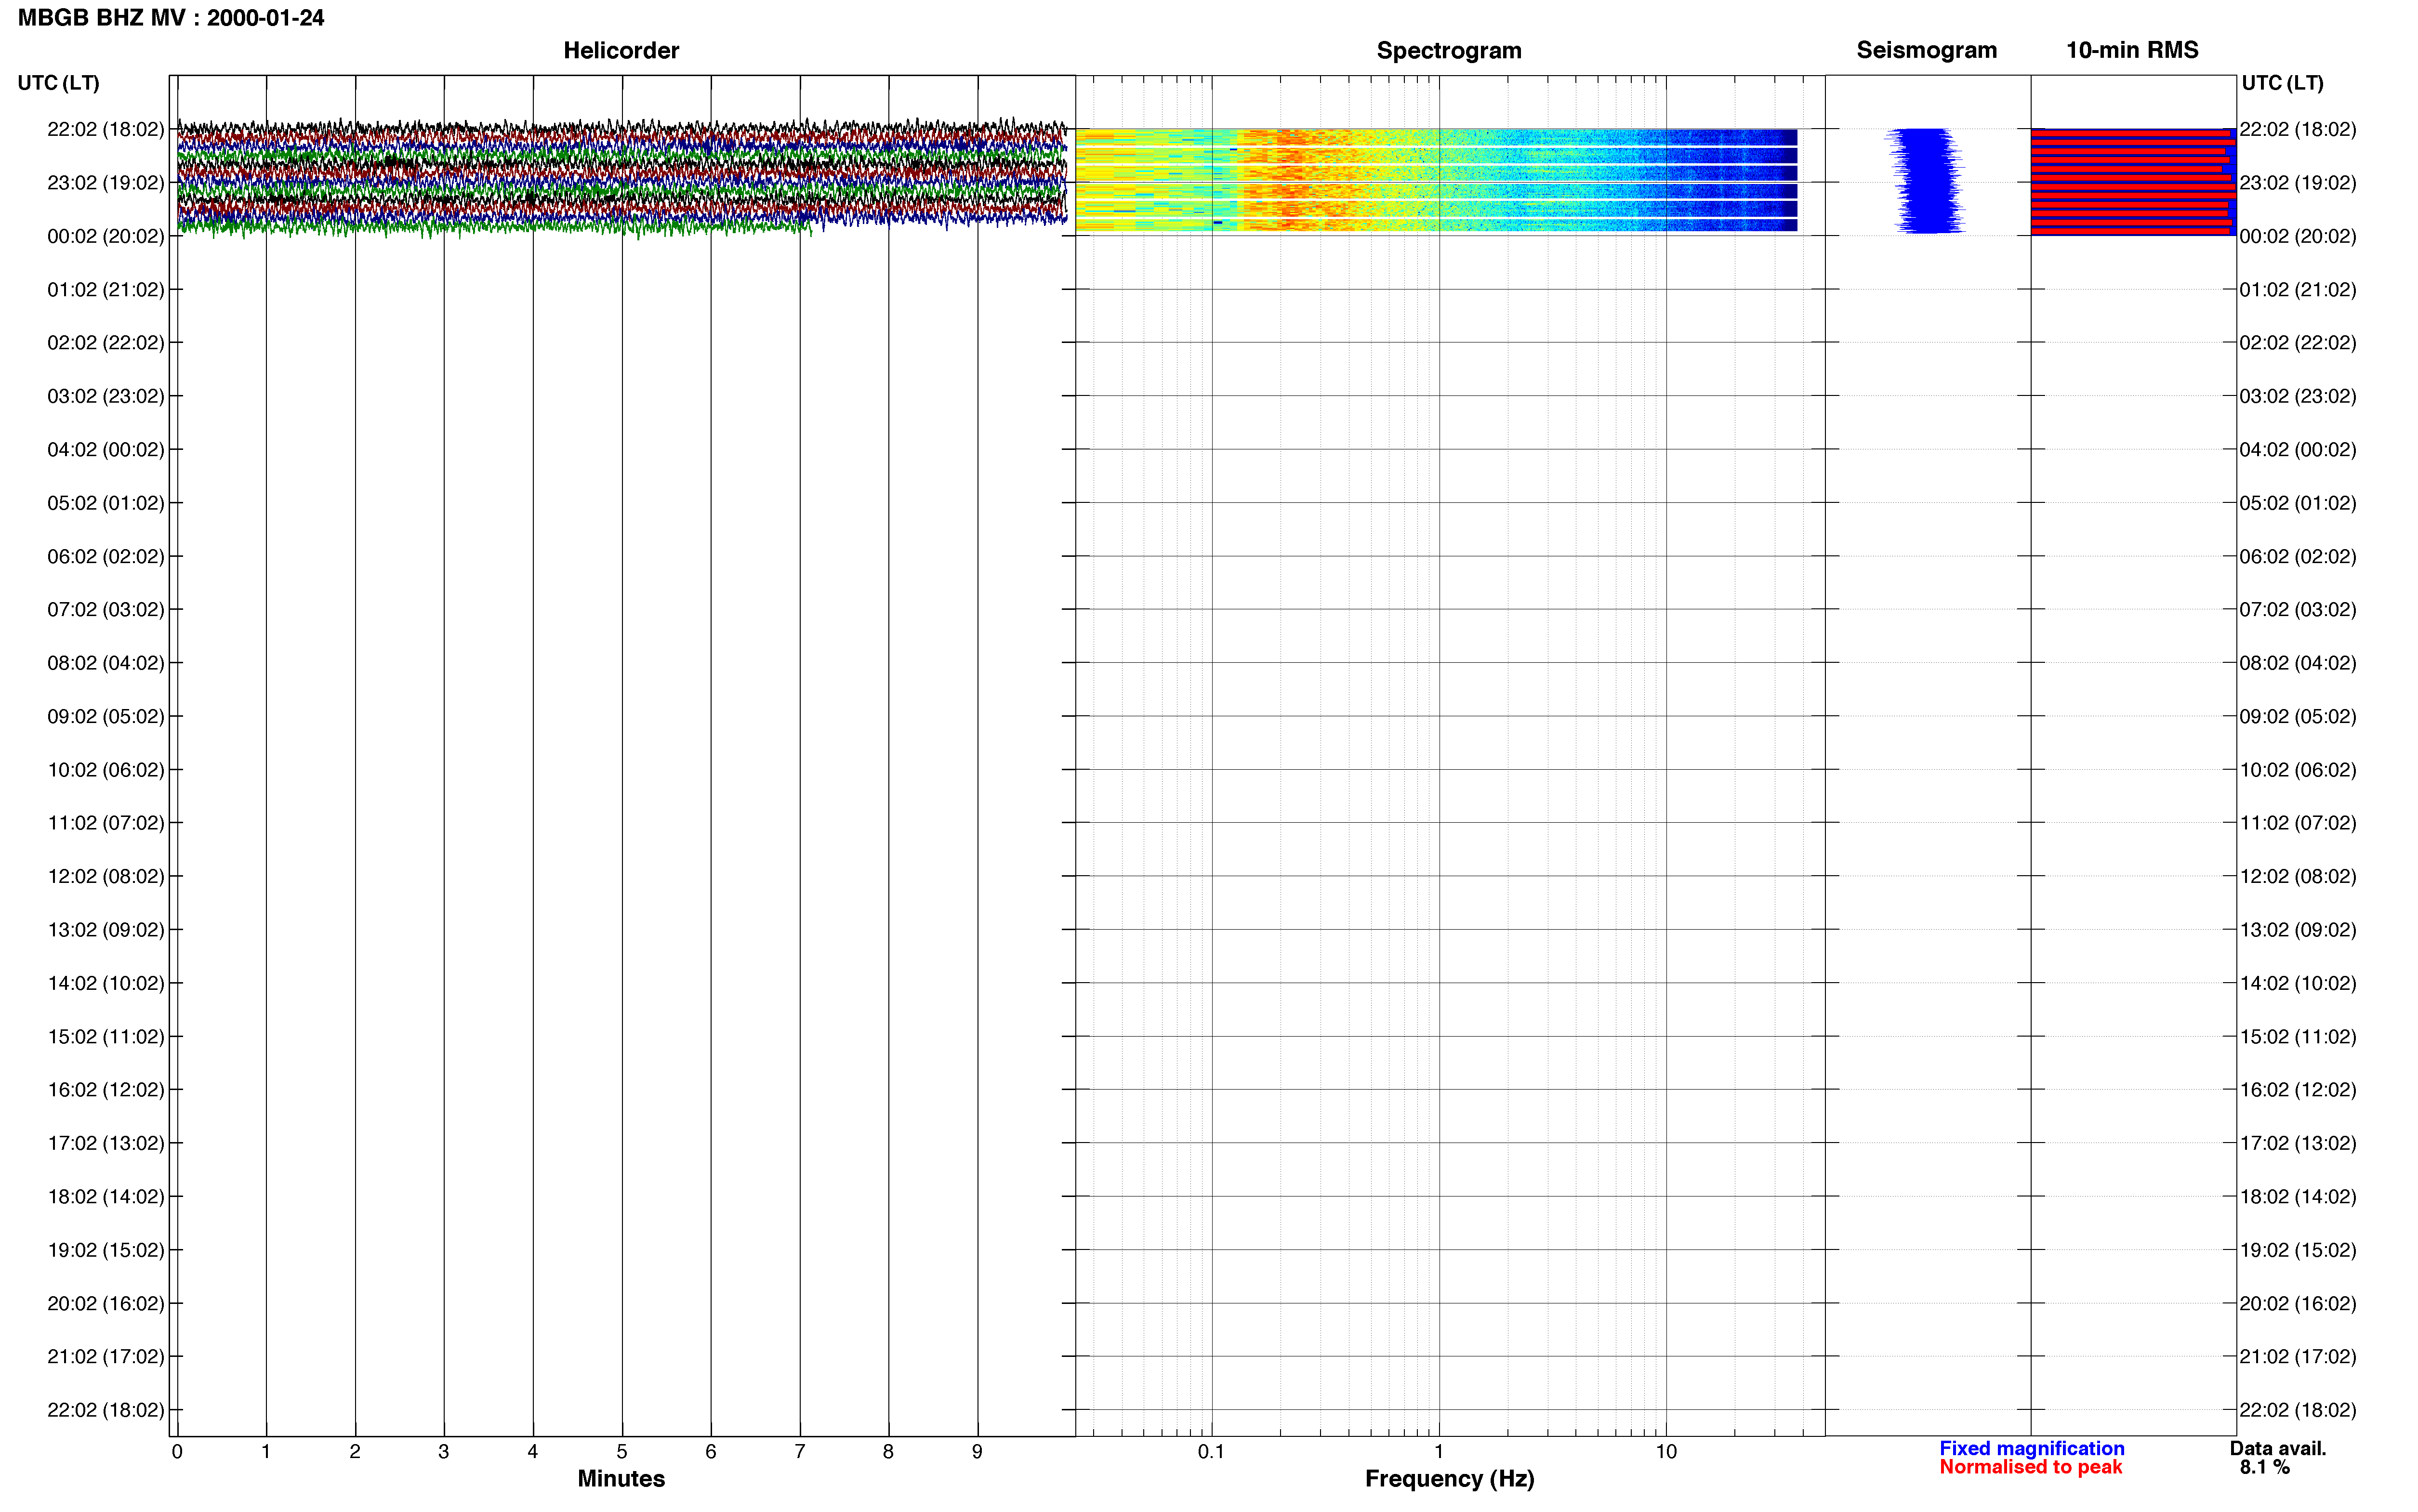
Task: Click left axis label '16:02 (12:02)'
Action: pyautogui.click(x=105, y=1090)
